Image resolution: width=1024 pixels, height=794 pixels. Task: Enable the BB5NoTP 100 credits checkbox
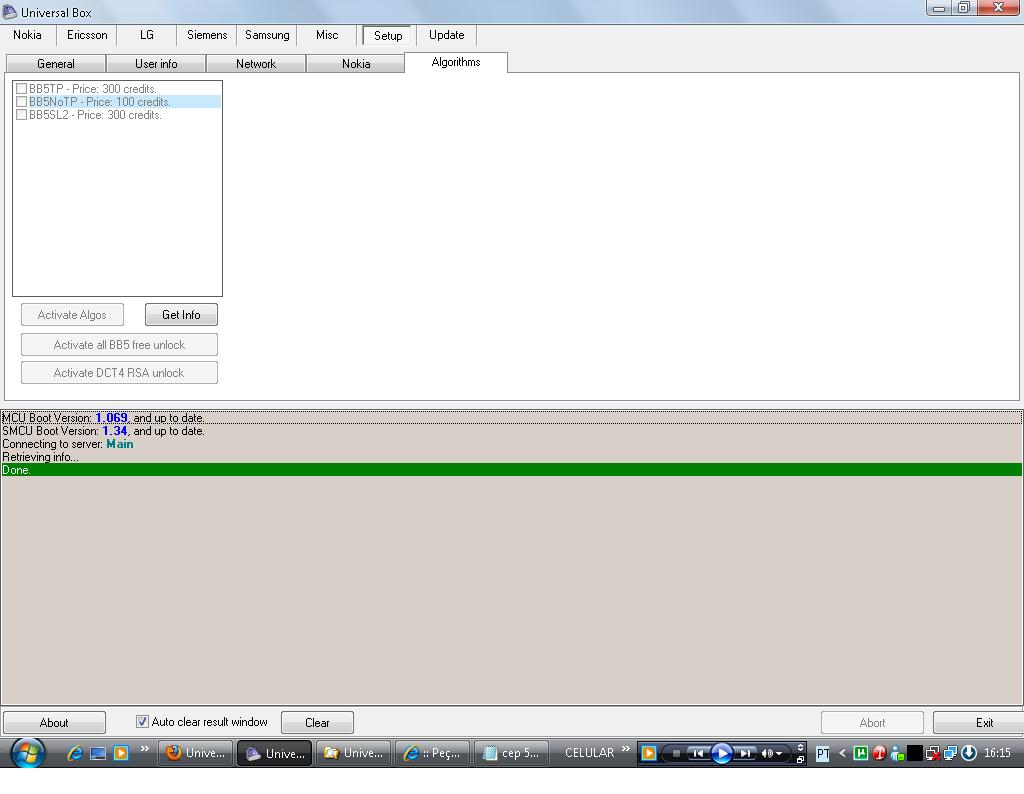coord(21,102)
